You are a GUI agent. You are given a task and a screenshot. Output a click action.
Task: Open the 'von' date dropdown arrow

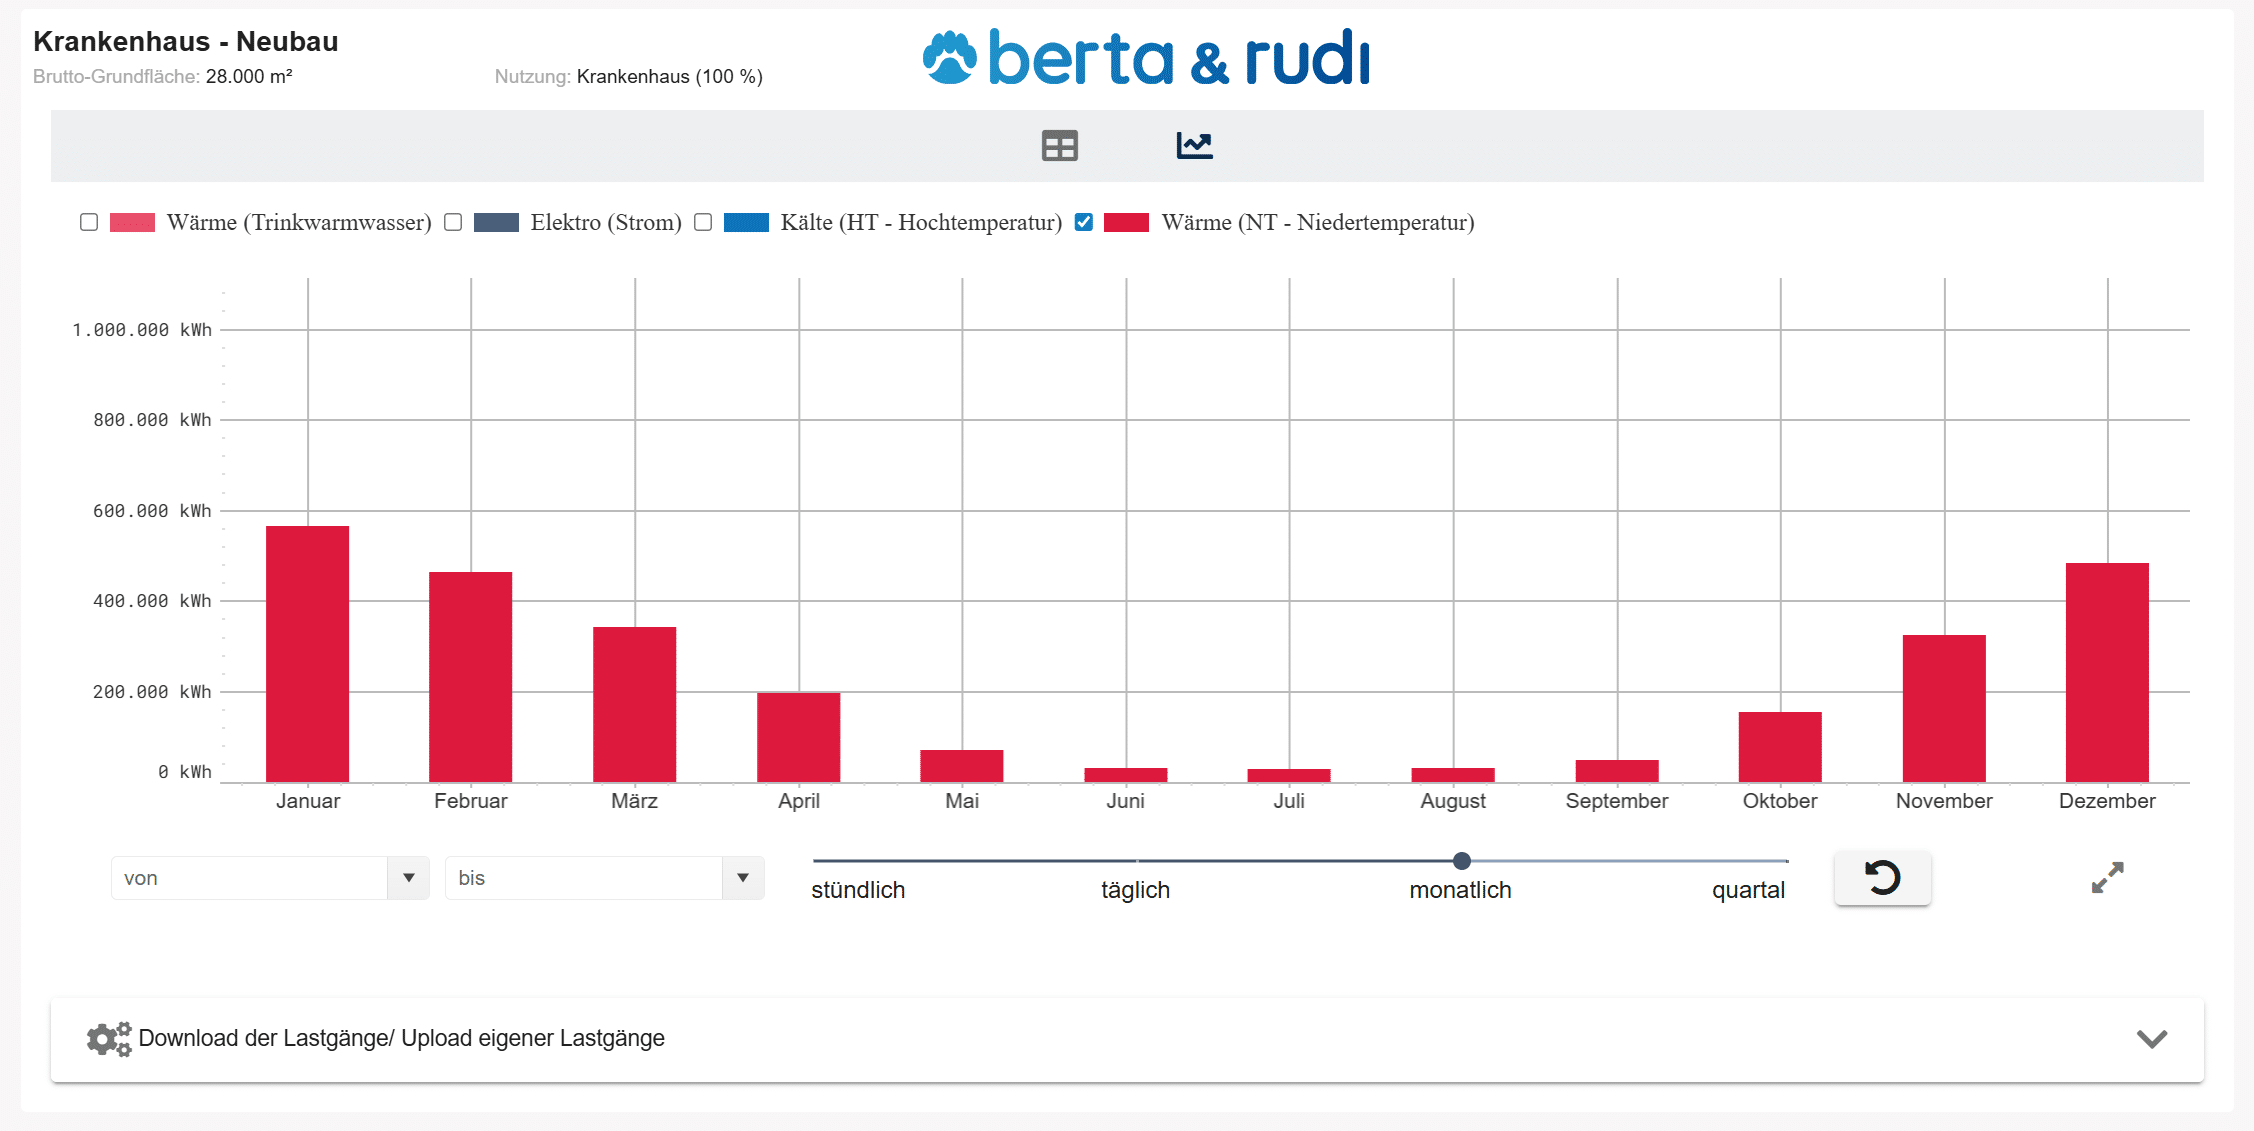(408, 878)
